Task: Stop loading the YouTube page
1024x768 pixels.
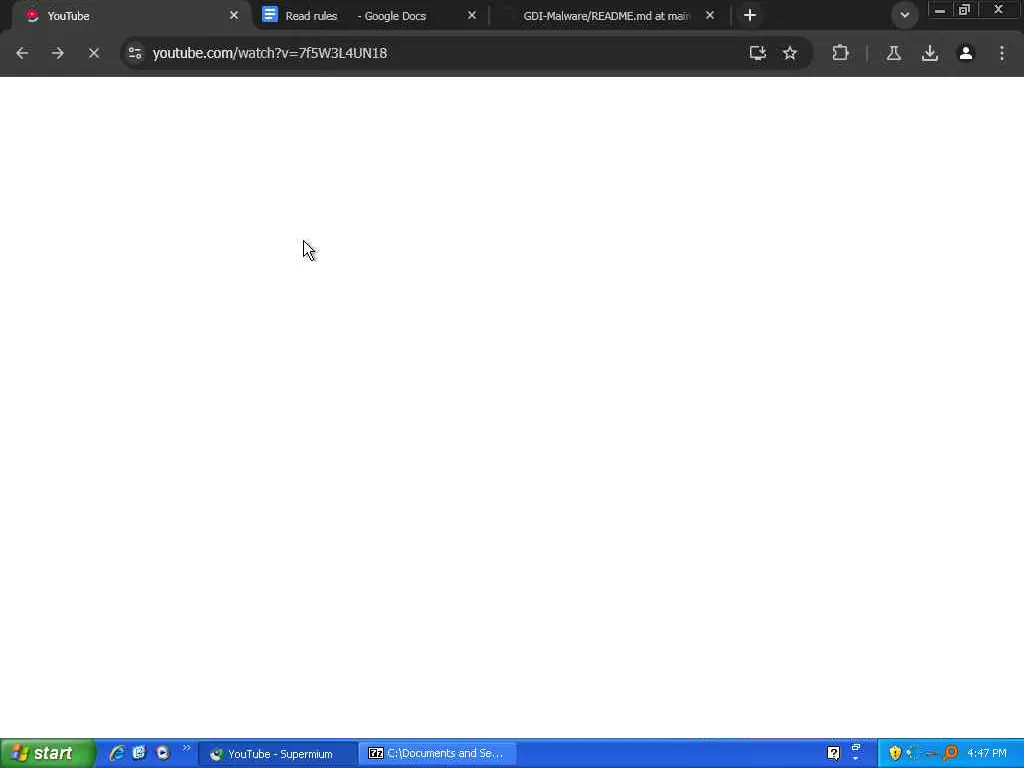Action: 93,53
